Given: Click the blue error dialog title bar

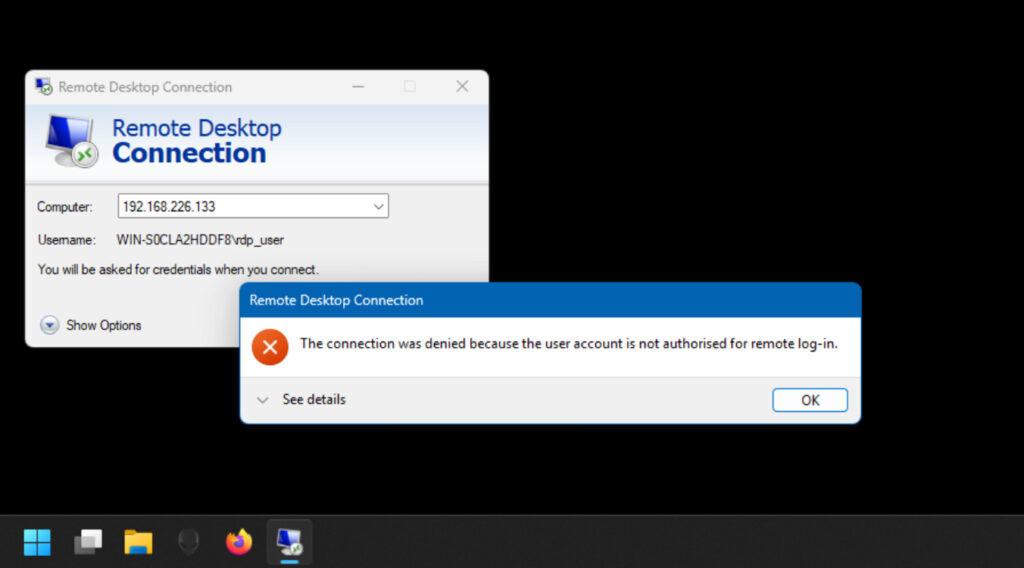Looking at the screenshot, I should tap(550, 300).
